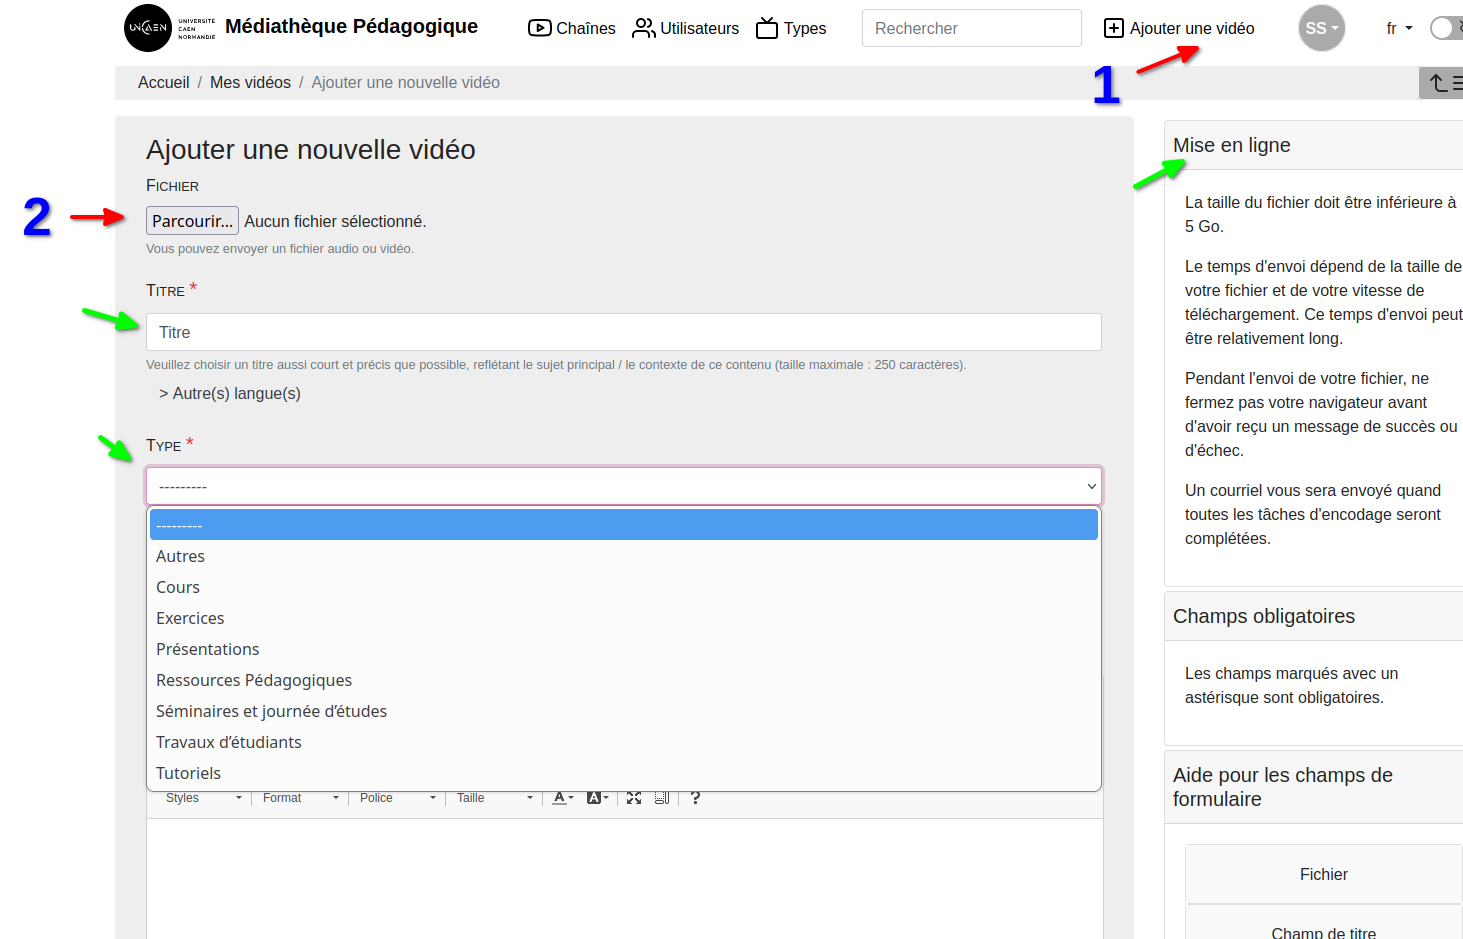Click the Titre text input field

623,332
